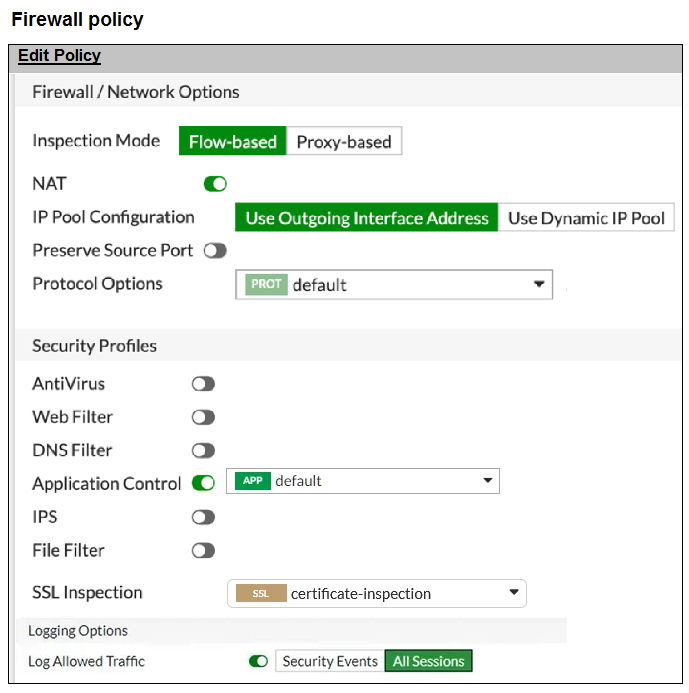Choose Security Events logging option
The width and height of the screenshot is (689, 693).
(330, 661)
